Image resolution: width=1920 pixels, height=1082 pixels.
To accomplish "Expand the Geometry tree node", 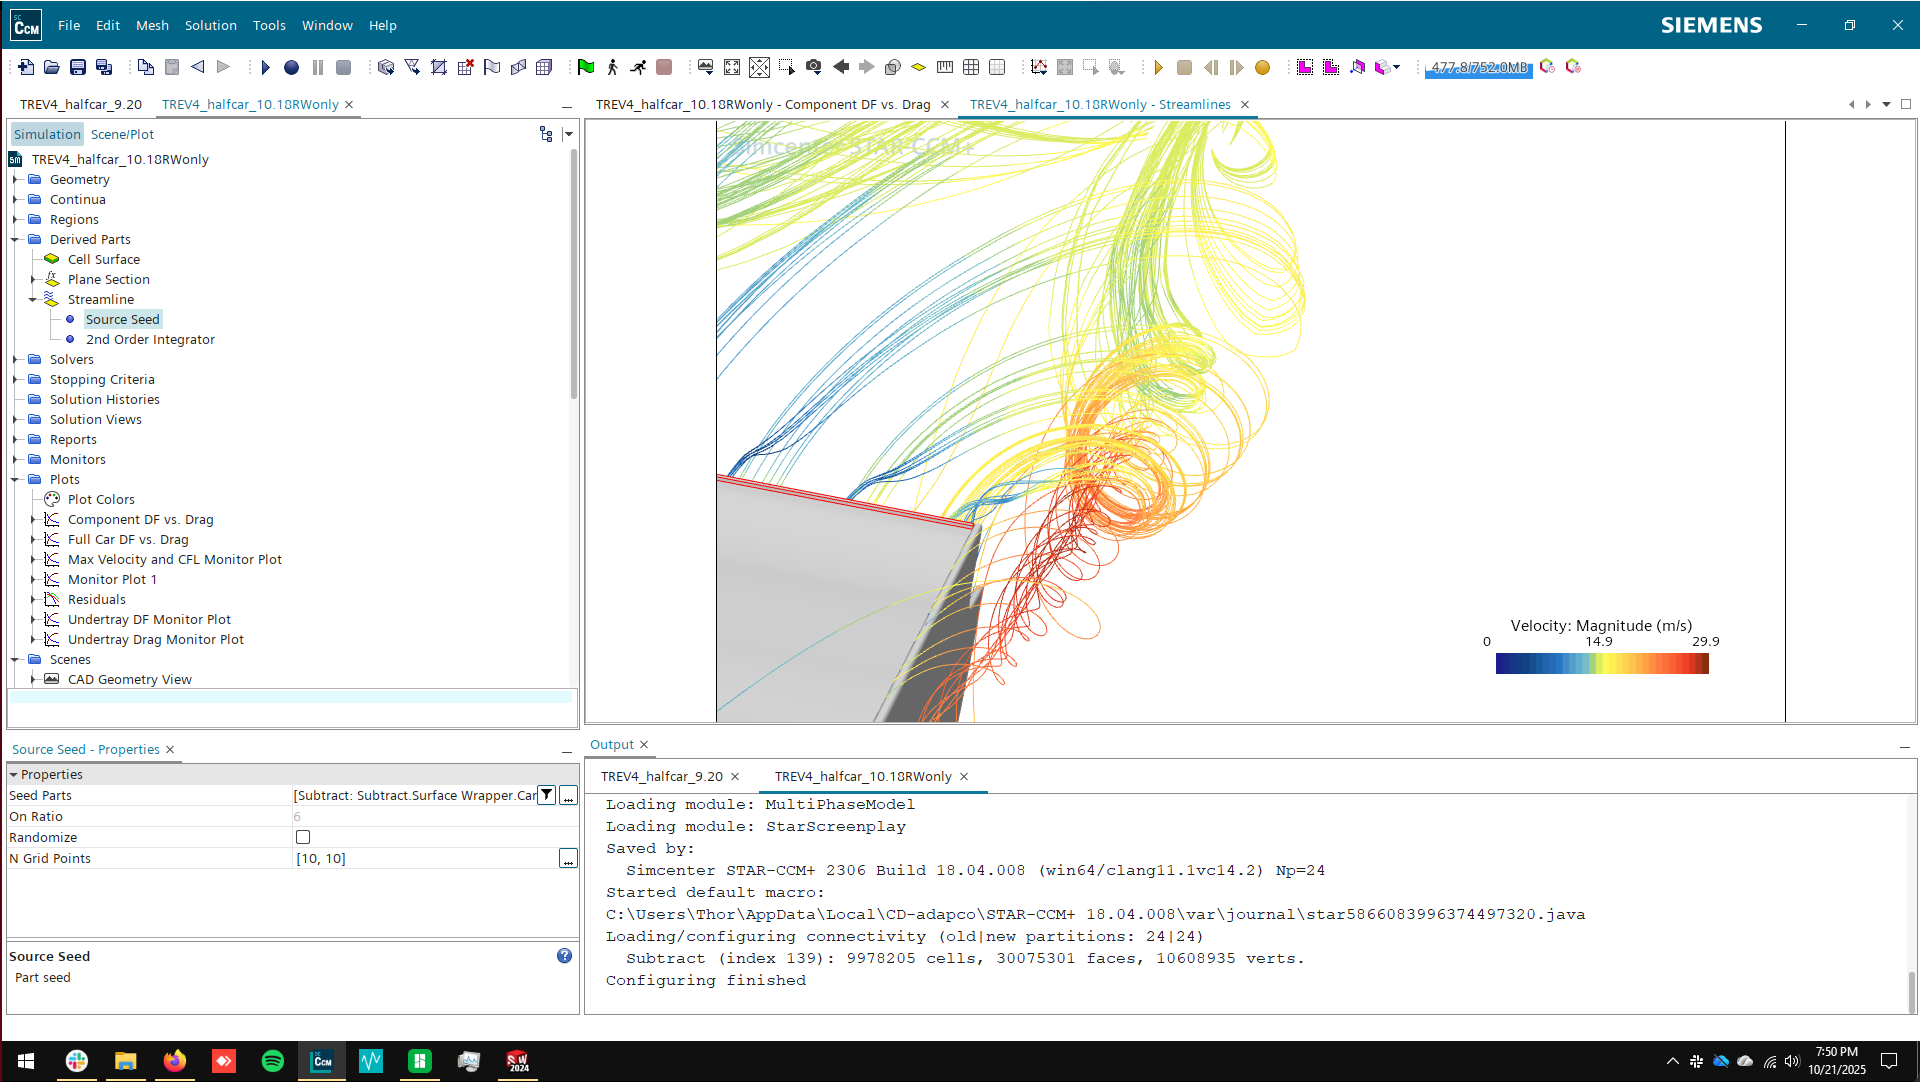I will (x=15, y=180).
